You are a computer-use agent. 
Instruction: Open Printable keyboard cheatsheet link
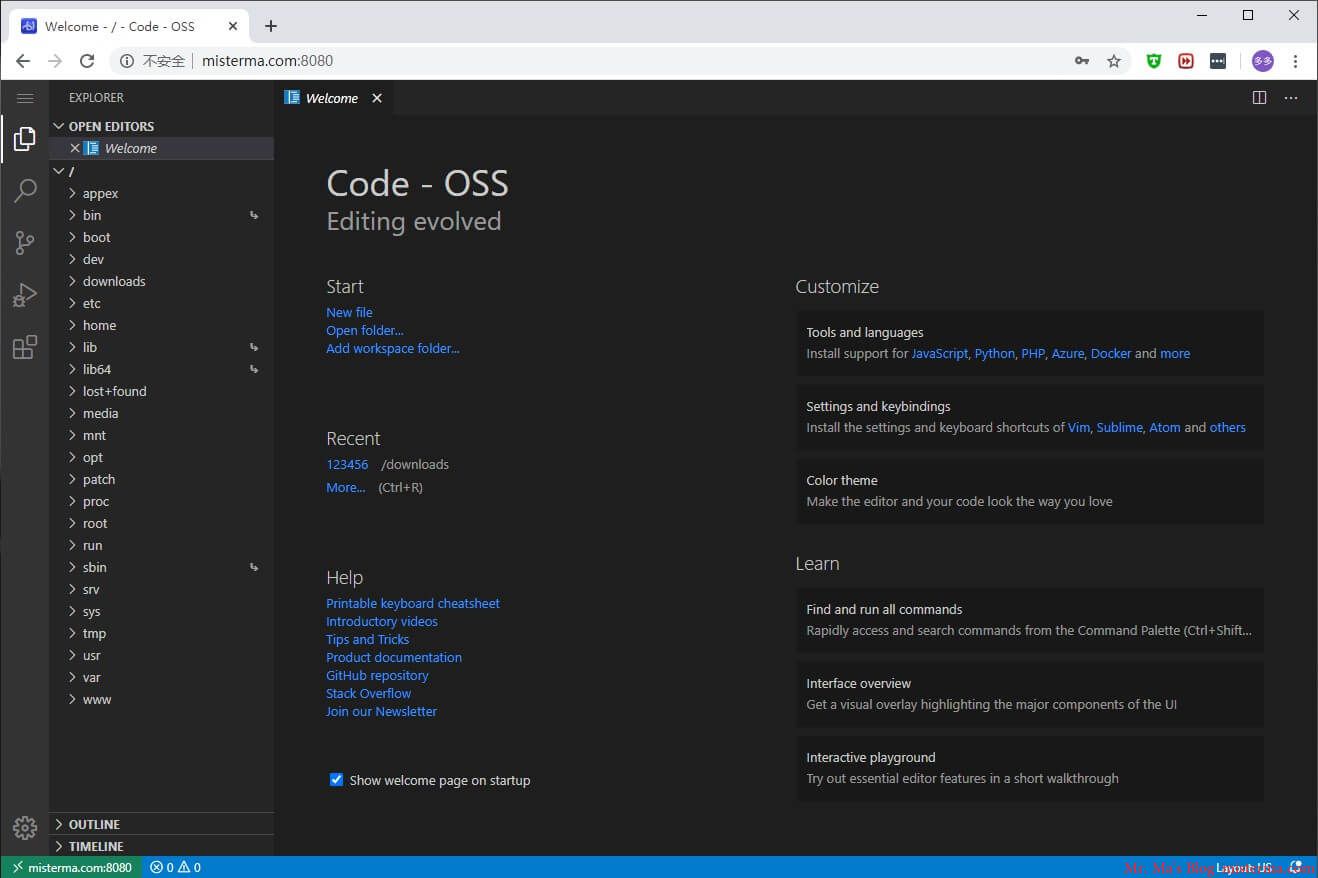[x=413, y=603]
